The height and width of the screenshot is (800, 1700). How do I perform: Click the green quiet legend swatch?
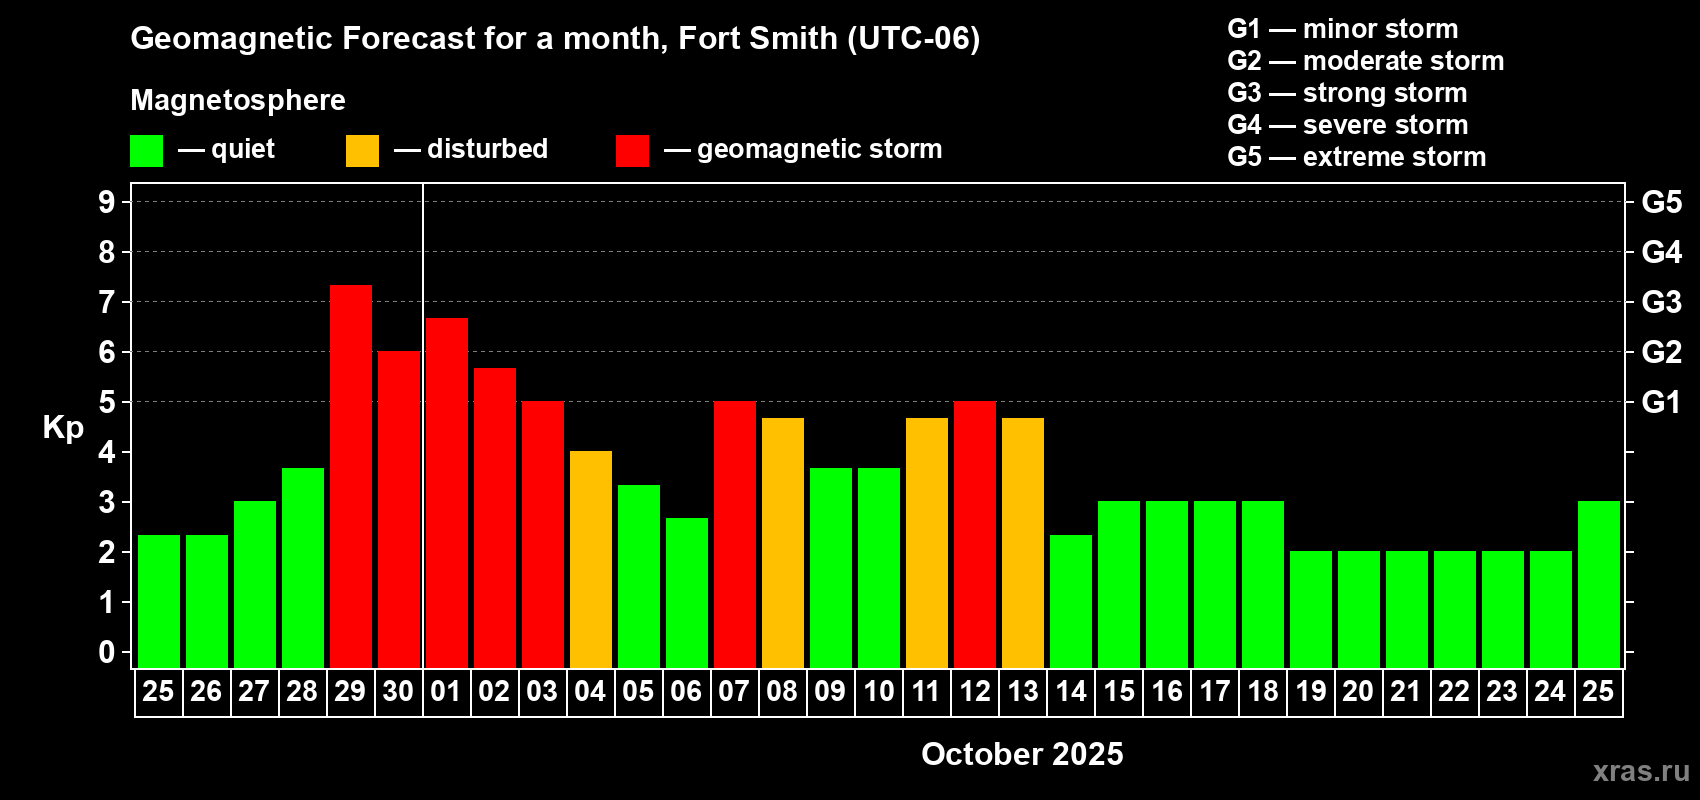[x=146, y=151]
